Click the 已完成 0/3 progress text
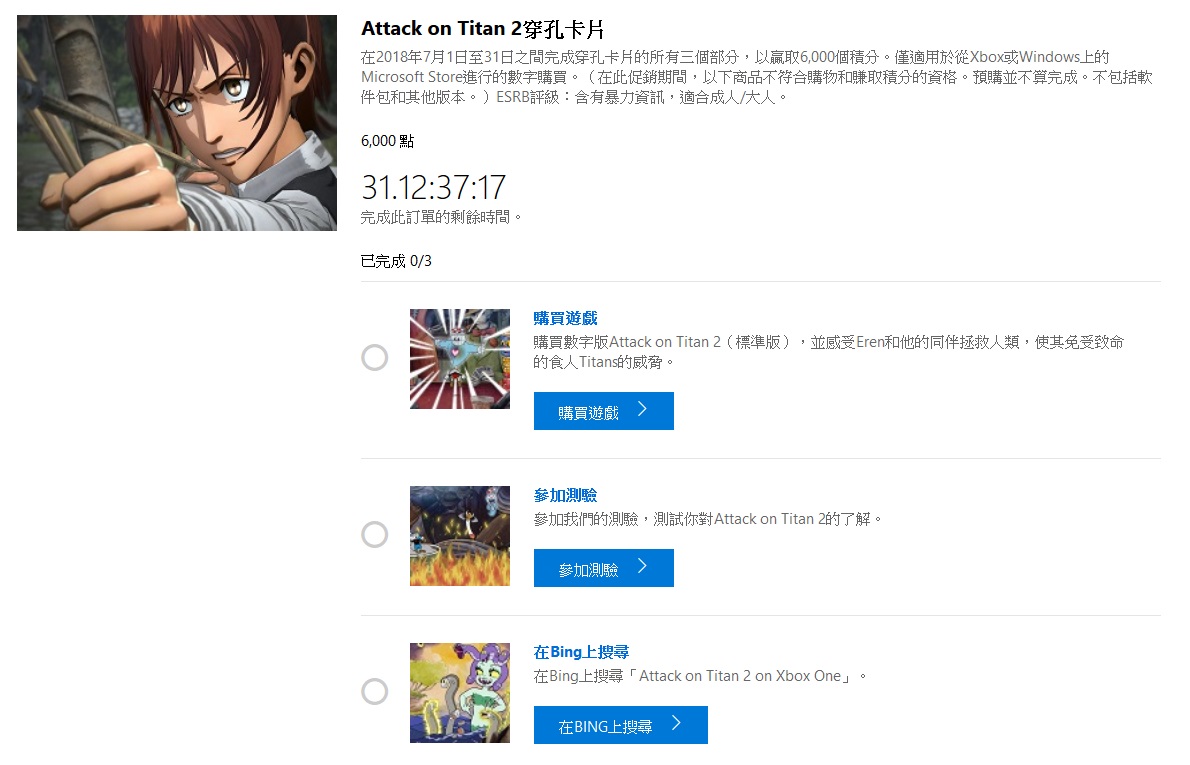Screen dimensions: 1190x765 tap(396, 261)
